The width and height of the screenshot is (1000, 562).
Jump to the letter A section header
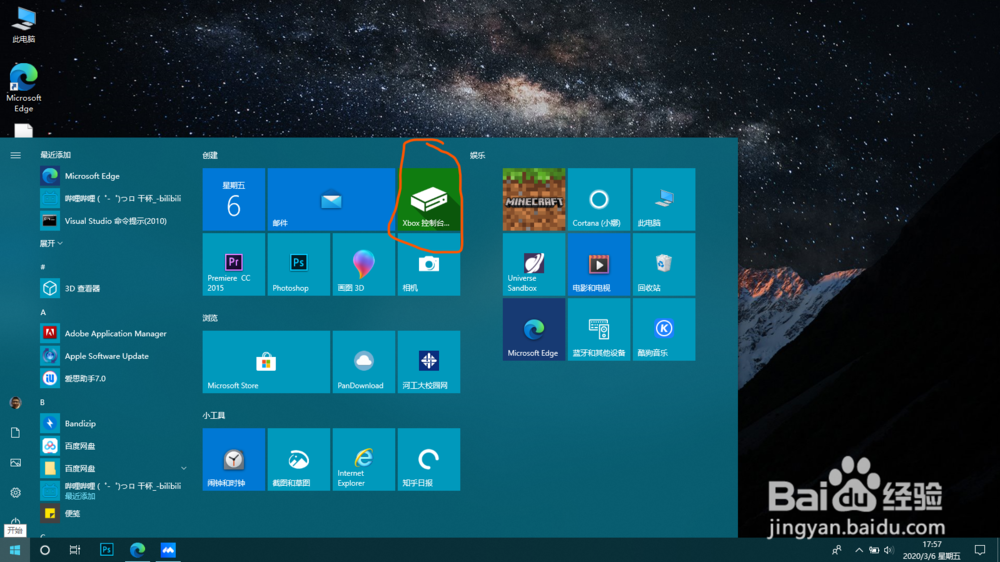click(43, 312)
